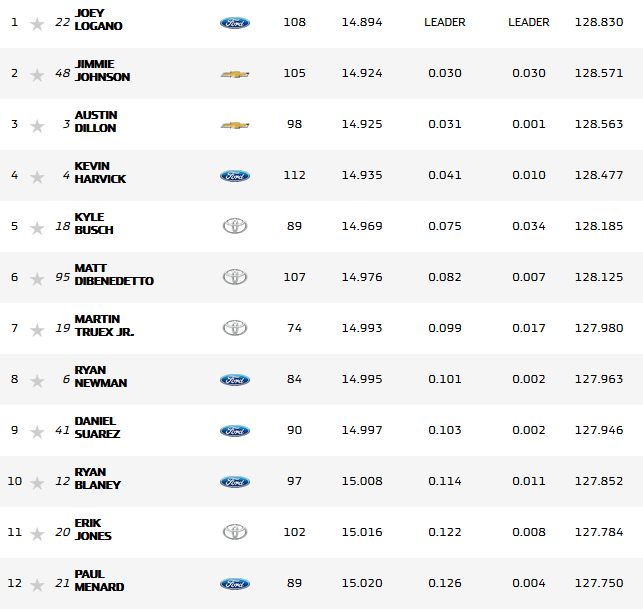643x611 pixels.
Task: Click the Ryan Blaney driver name
Action: tap(97, 478)
